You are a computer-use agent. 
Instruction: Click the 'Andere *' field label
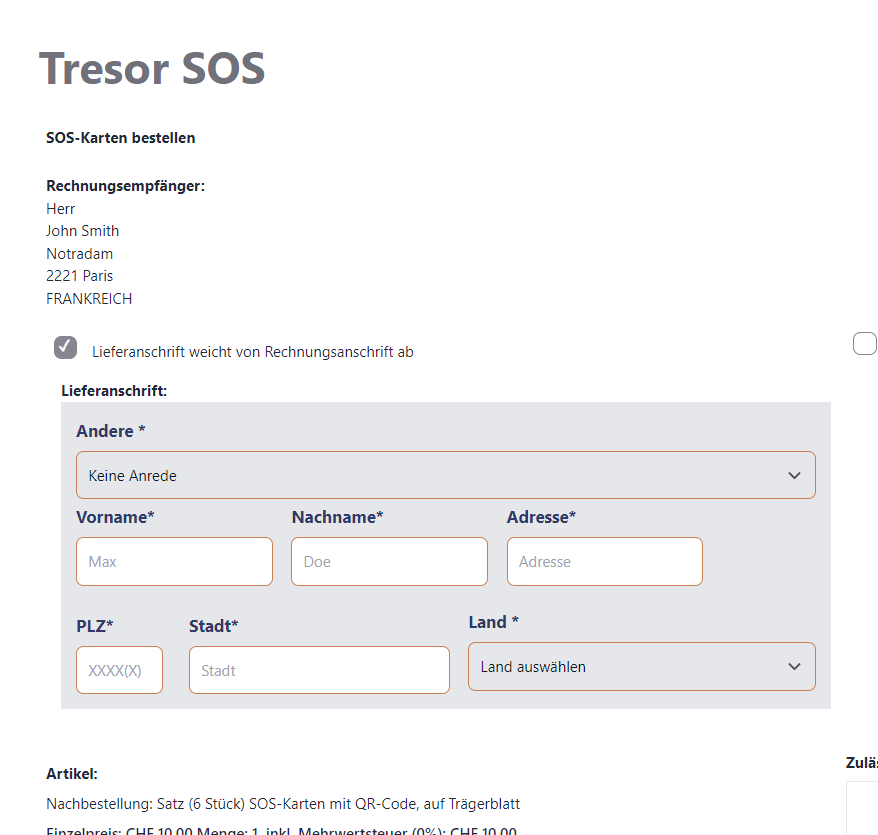tap(111, 431)
